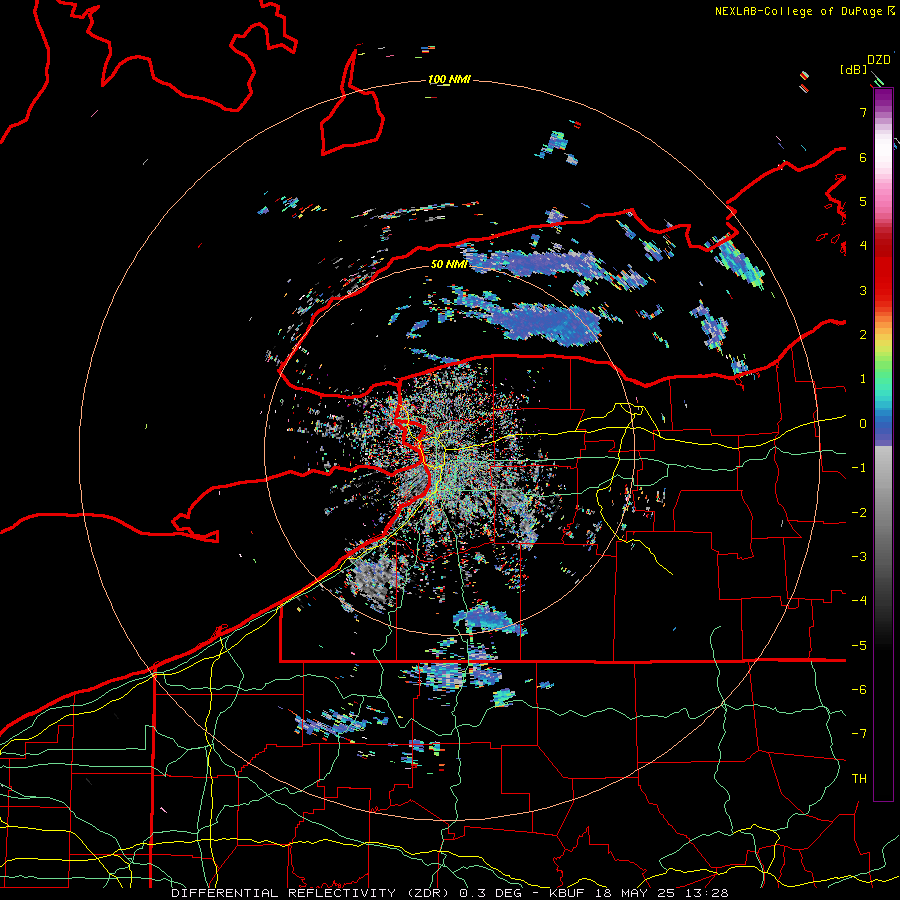Image resolution: width=900 pixels, height=900 pixels.
Task: Click the ZDR color scale bar
Action: 883,444
